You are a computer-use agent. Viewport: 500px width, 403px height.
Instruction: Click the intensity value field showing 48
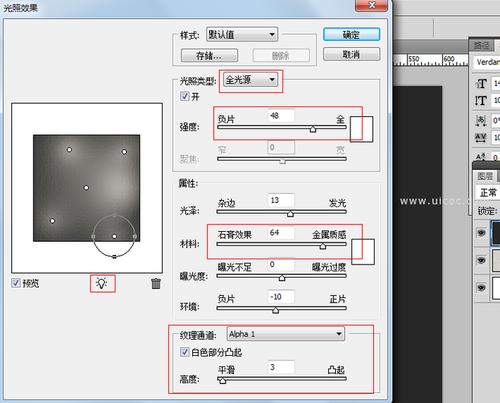281,116
